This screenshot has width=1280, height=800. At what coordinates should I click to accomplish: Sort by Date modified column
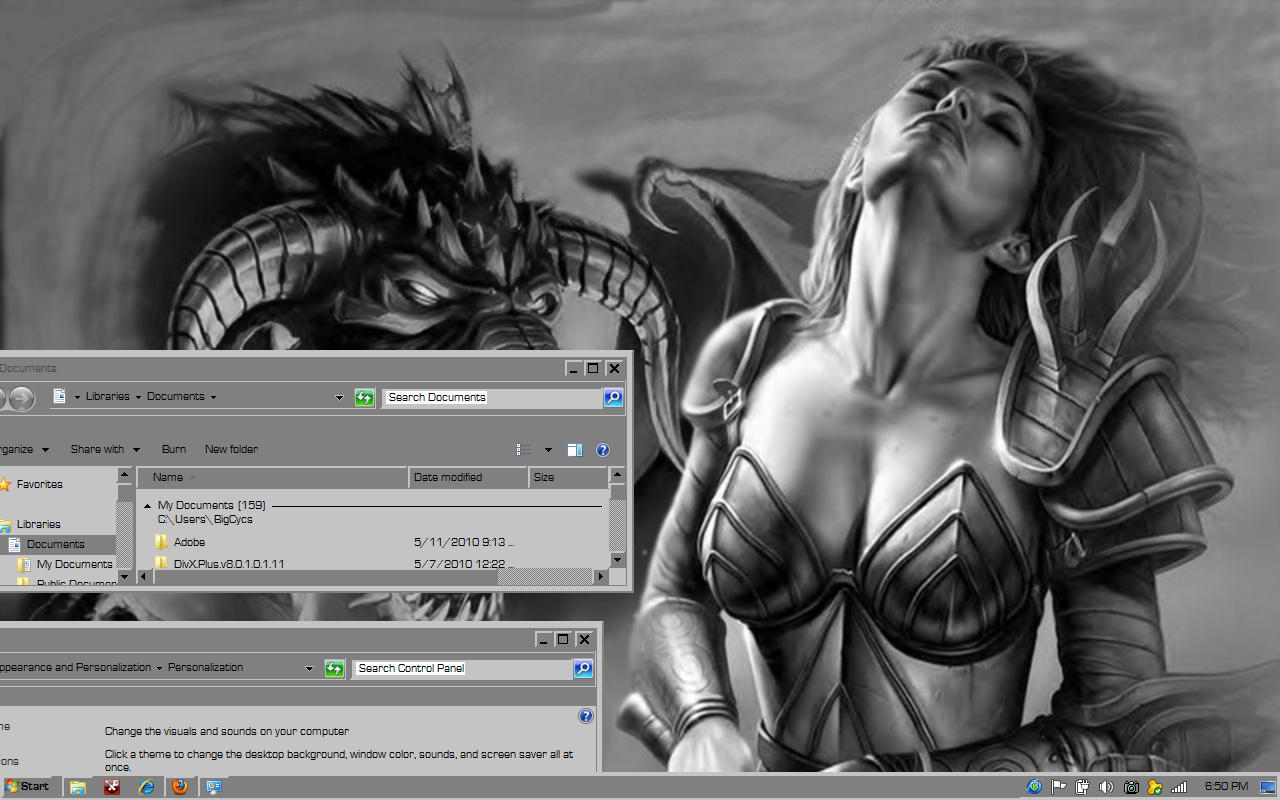(x=468, y=477)
